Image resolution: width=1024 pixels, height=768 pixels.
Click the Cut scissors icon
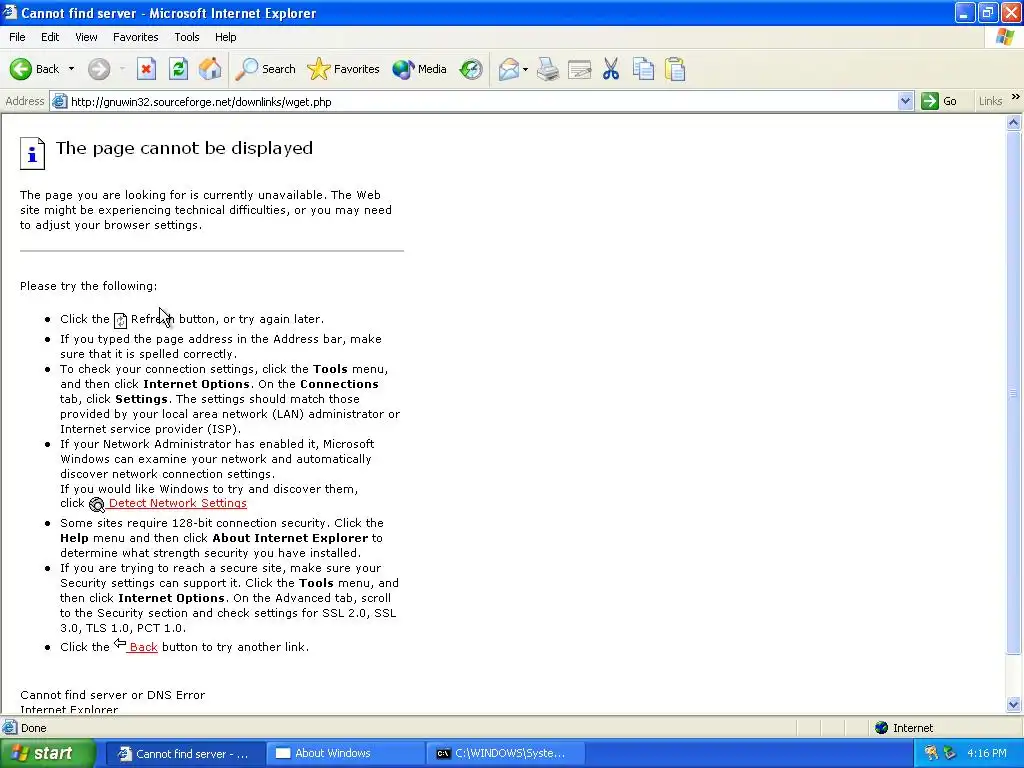coord(611,69)
